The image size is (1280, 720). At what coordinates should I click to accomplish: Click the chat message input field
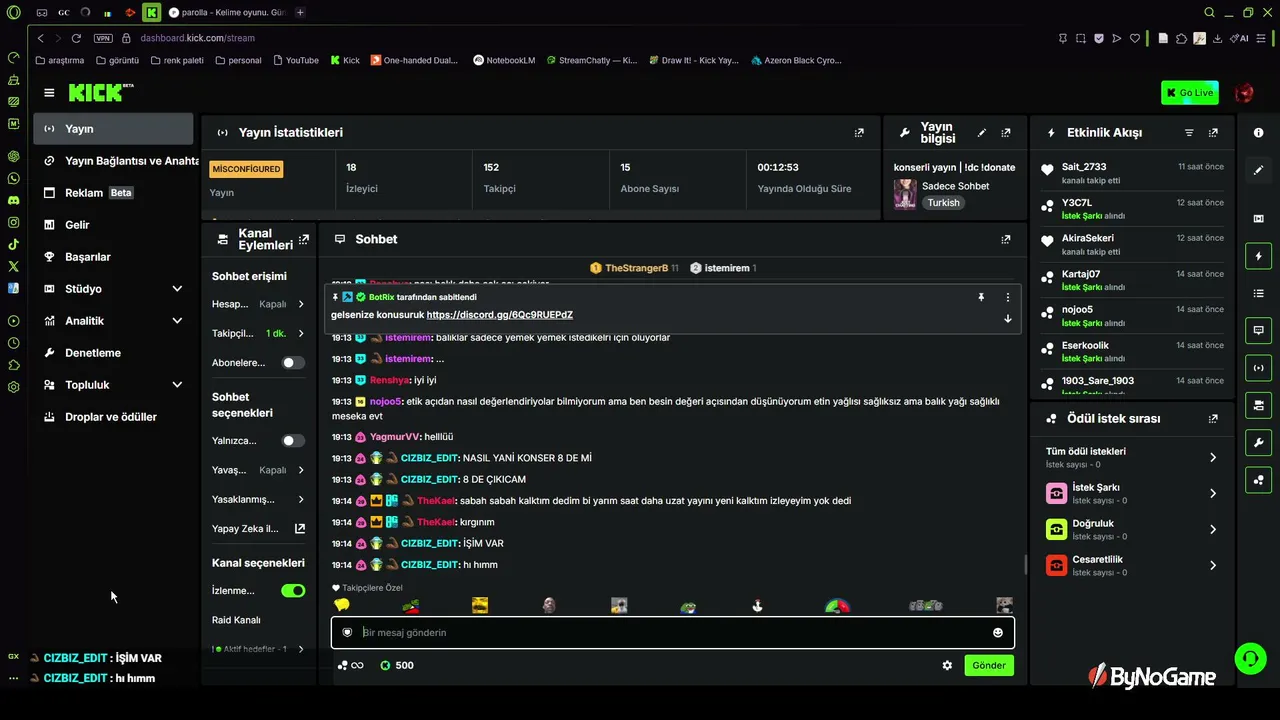click(673, 632)
